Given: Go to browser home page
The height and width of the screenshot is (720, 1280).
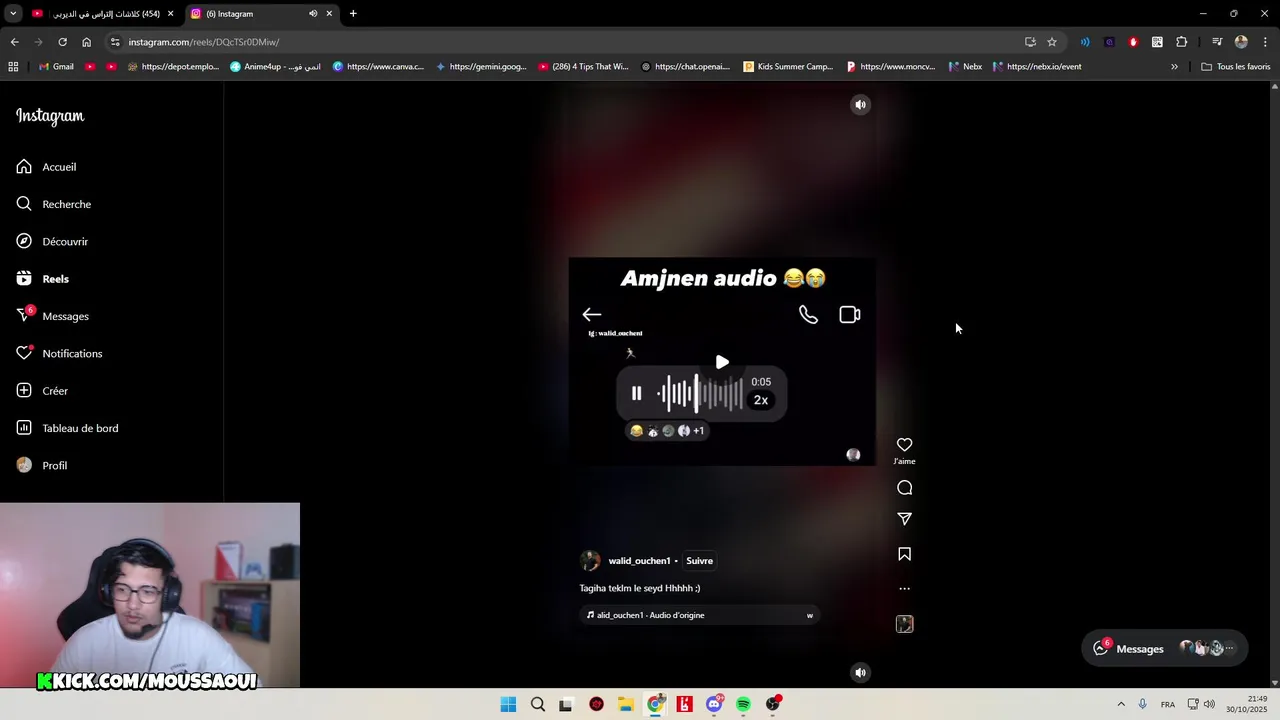Looking at the screenshot, I should click(x=86, y=42).
